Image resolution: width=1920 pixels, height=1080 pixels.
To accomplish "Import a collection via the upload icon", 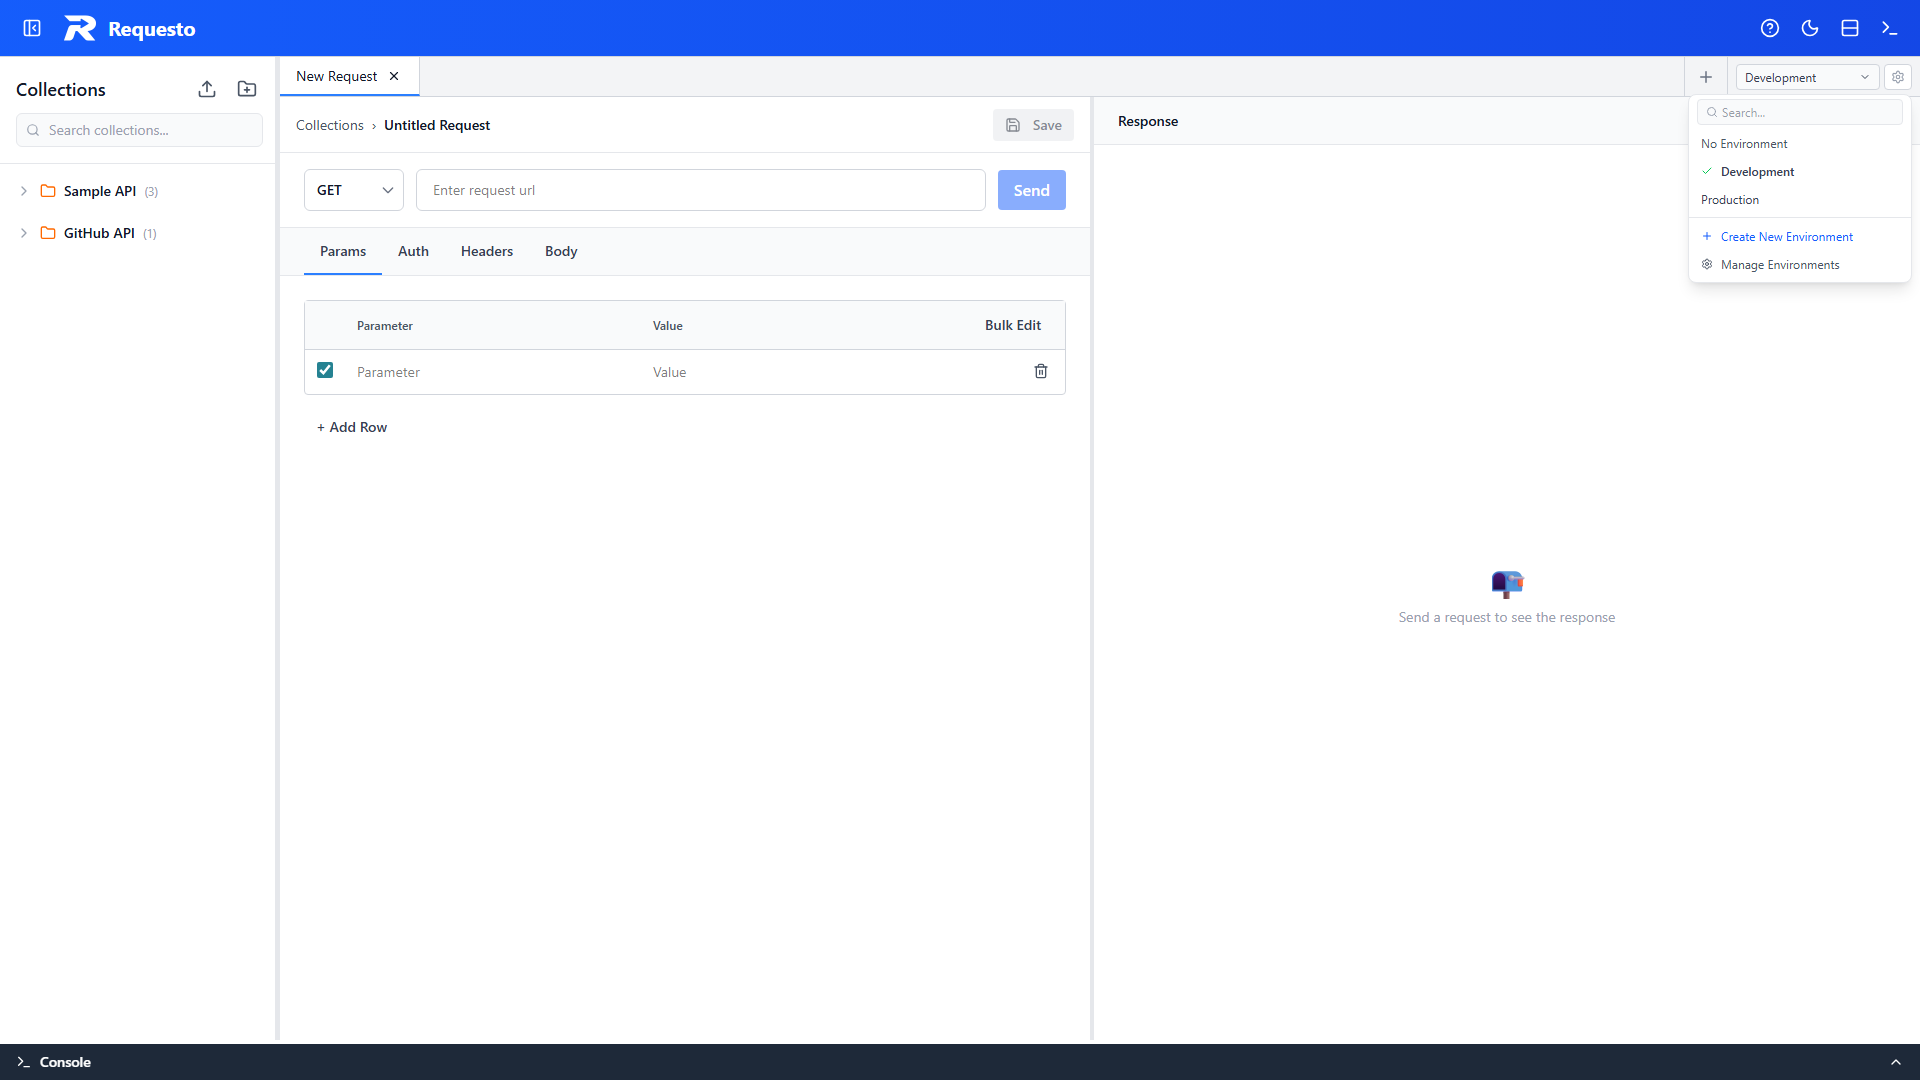I will [x=207, y=89].
